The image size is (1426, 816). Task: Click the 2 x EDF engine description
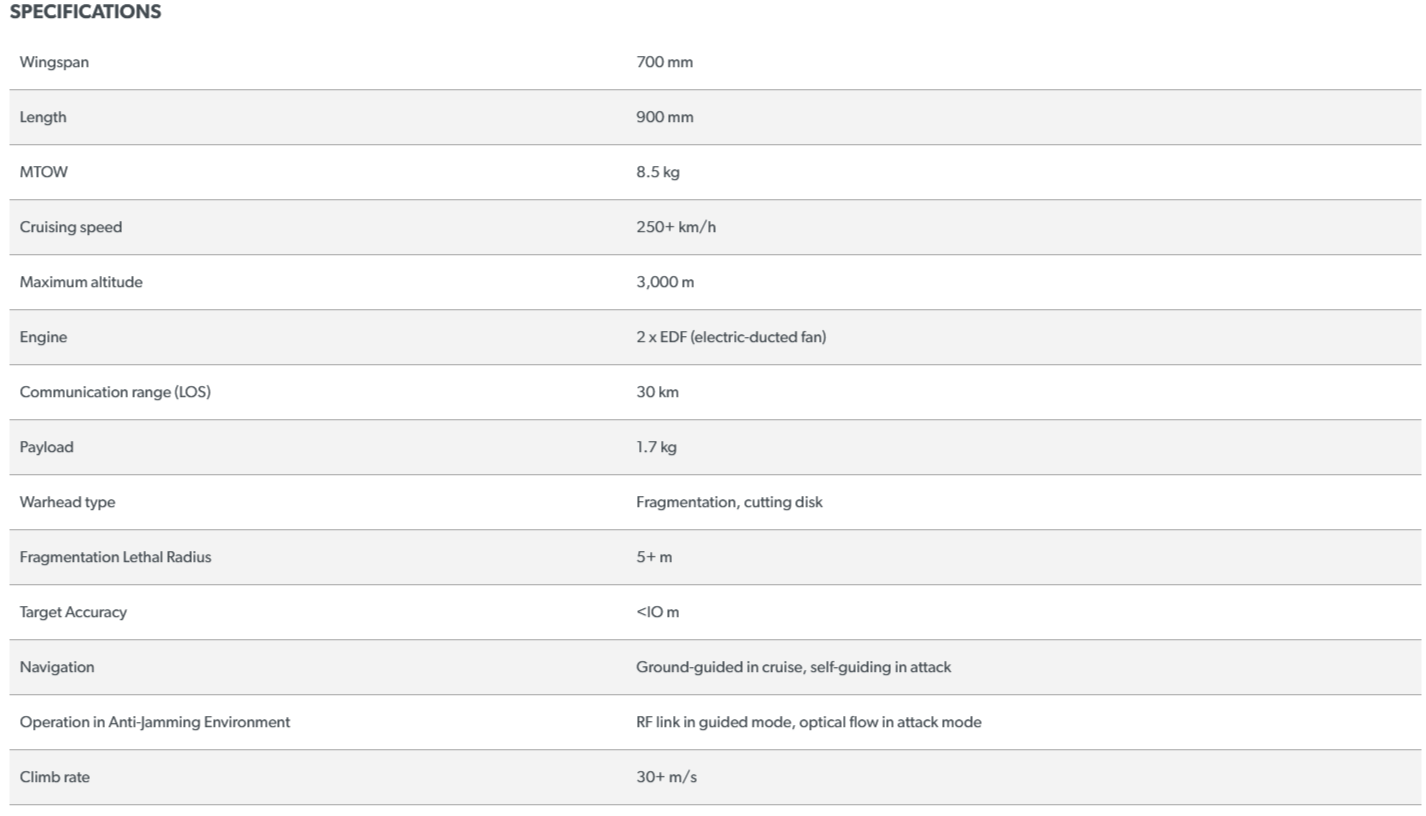[x=731, y=337]
